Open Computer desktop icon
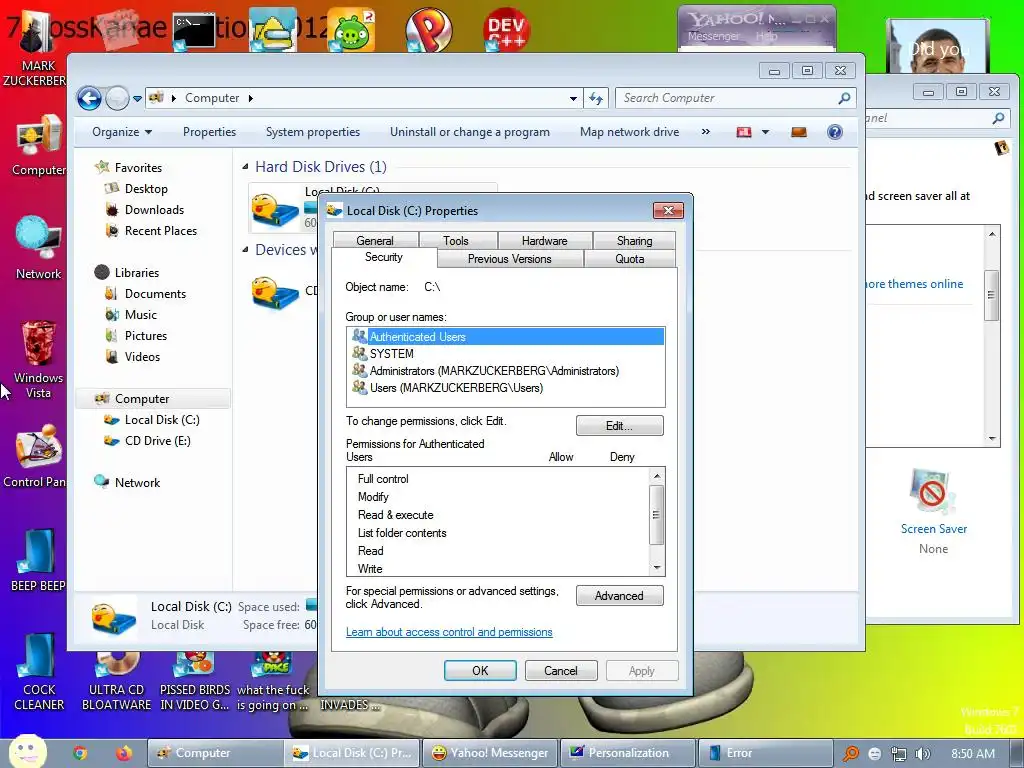Image resolution: width=1024 pixels, height=768 pixels. 39,146
